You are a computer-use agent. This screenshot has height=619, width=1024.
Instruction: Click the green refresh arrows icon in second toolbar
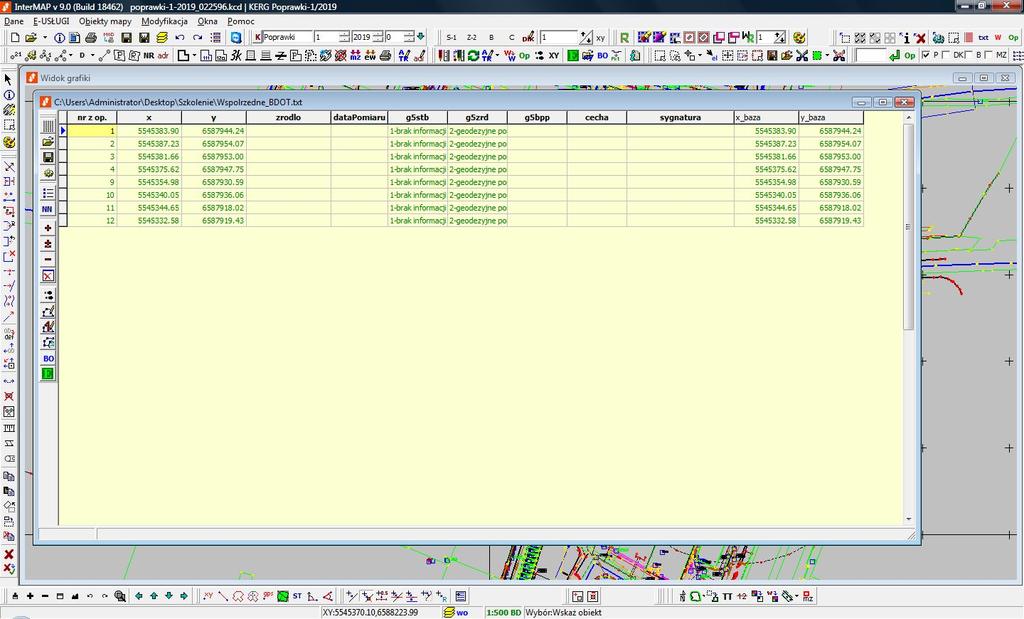point(473,56)
